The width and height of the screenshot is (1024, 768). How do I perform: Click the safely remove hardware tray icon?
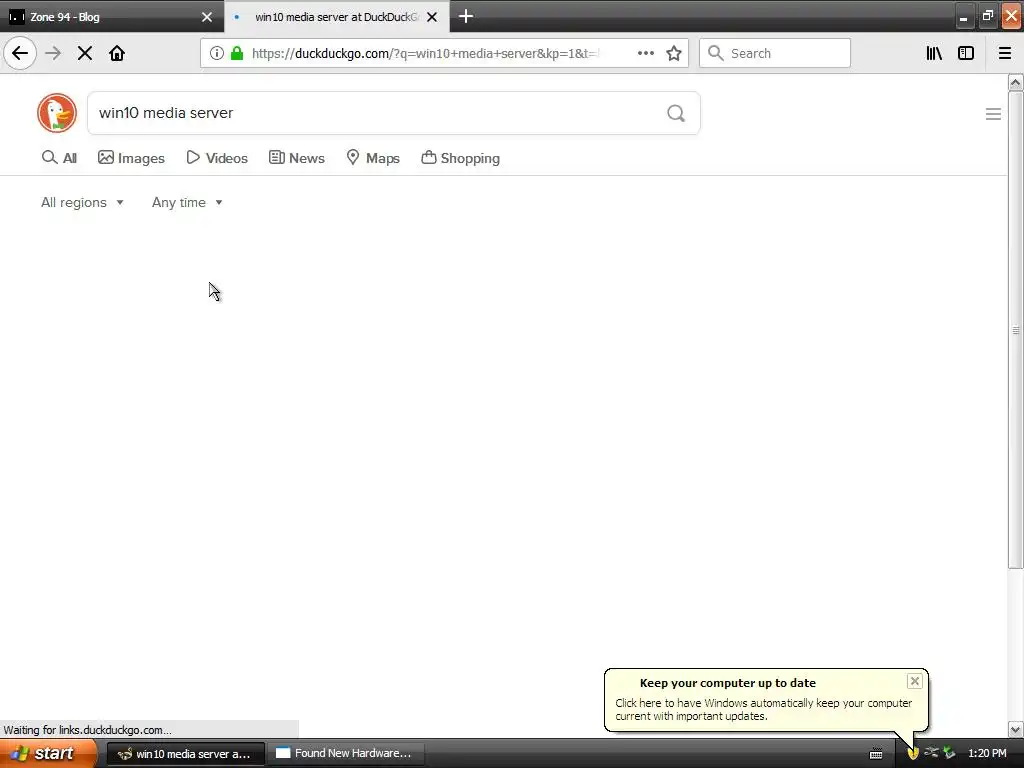click(950, 753)
